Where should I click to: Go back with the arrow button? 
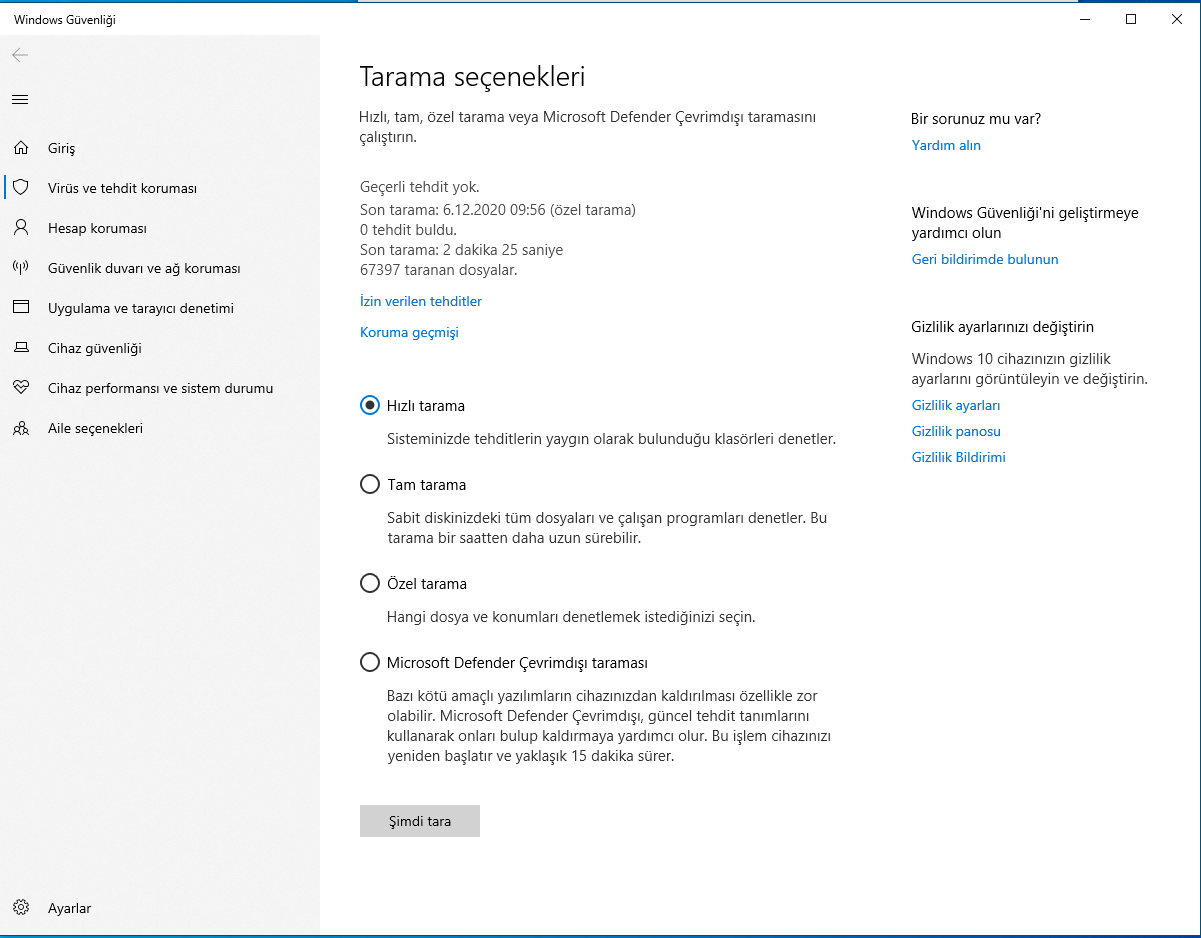click(x=20, y=55)
